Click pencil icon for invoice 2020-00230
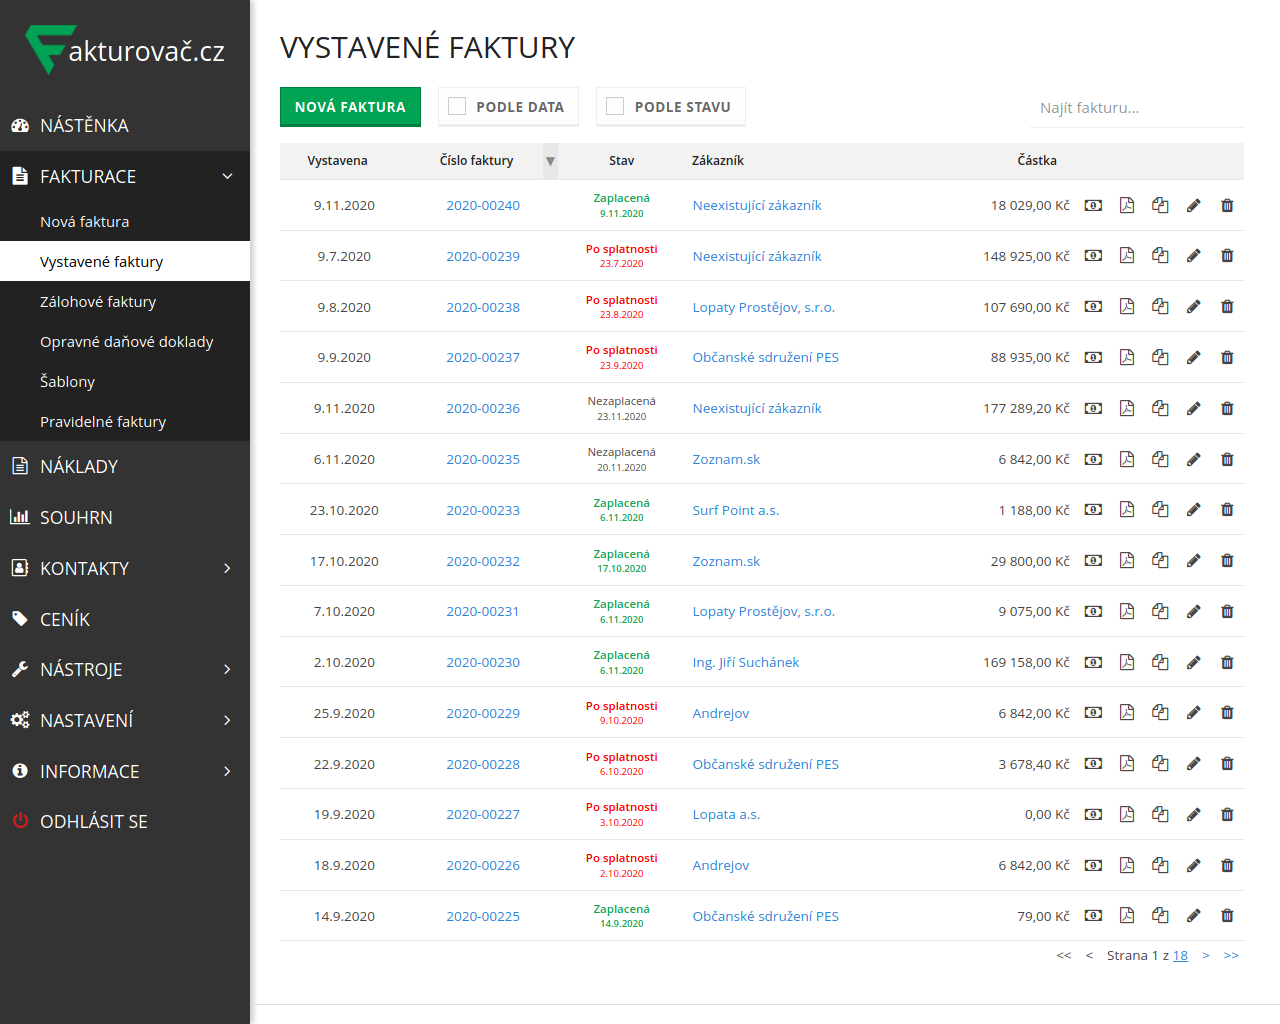 pos(1193,662)
